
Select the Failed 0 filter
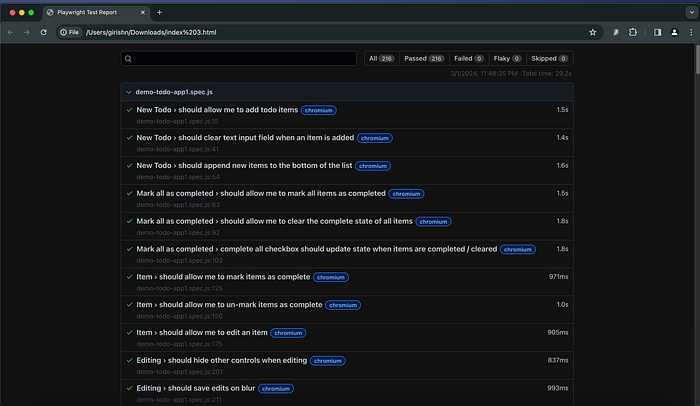[x=469, y=59]
